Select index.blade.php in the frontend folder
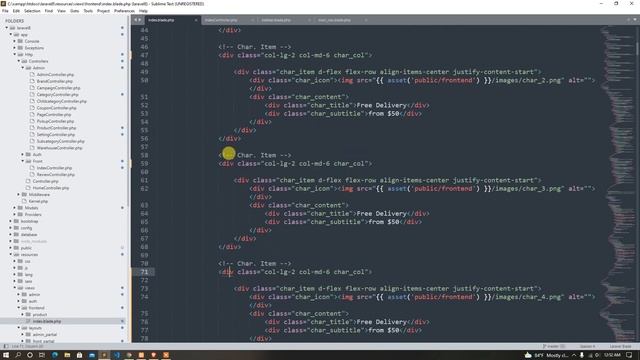Image resolution: width=640 pixels, height=360 pixels. click(47, 321)
